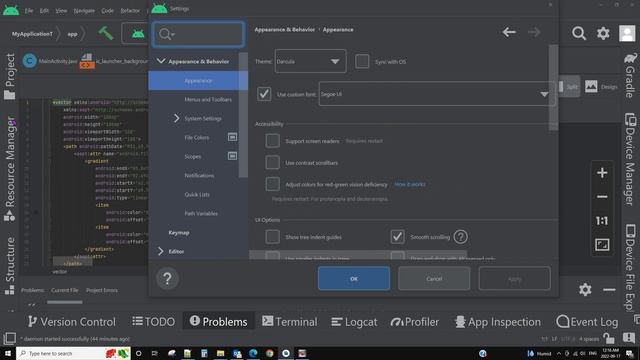Open the Event Log tab
This screenshot has width=640, height=360.
click(x=587, y=322)
